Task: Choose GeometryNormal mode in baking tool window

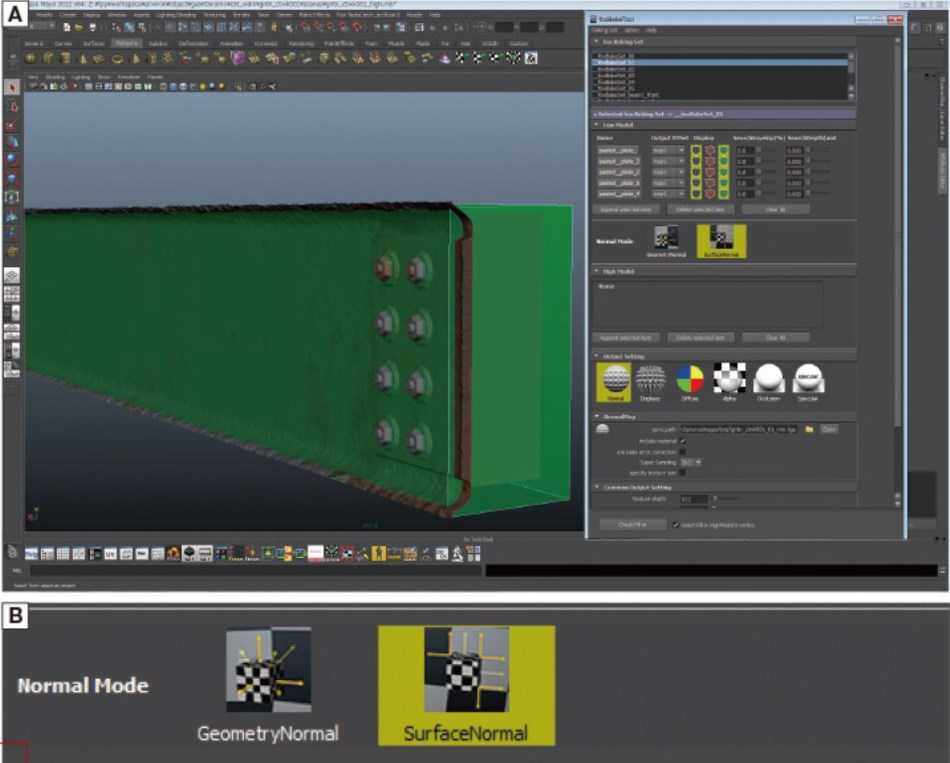Action: tap(666, 241)
